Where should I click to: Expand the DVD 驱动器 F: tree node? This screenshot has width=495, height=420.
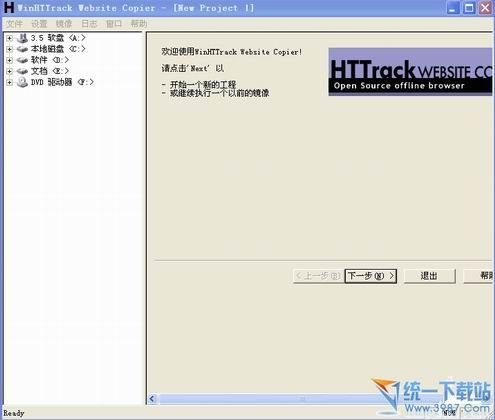point(9,82)
